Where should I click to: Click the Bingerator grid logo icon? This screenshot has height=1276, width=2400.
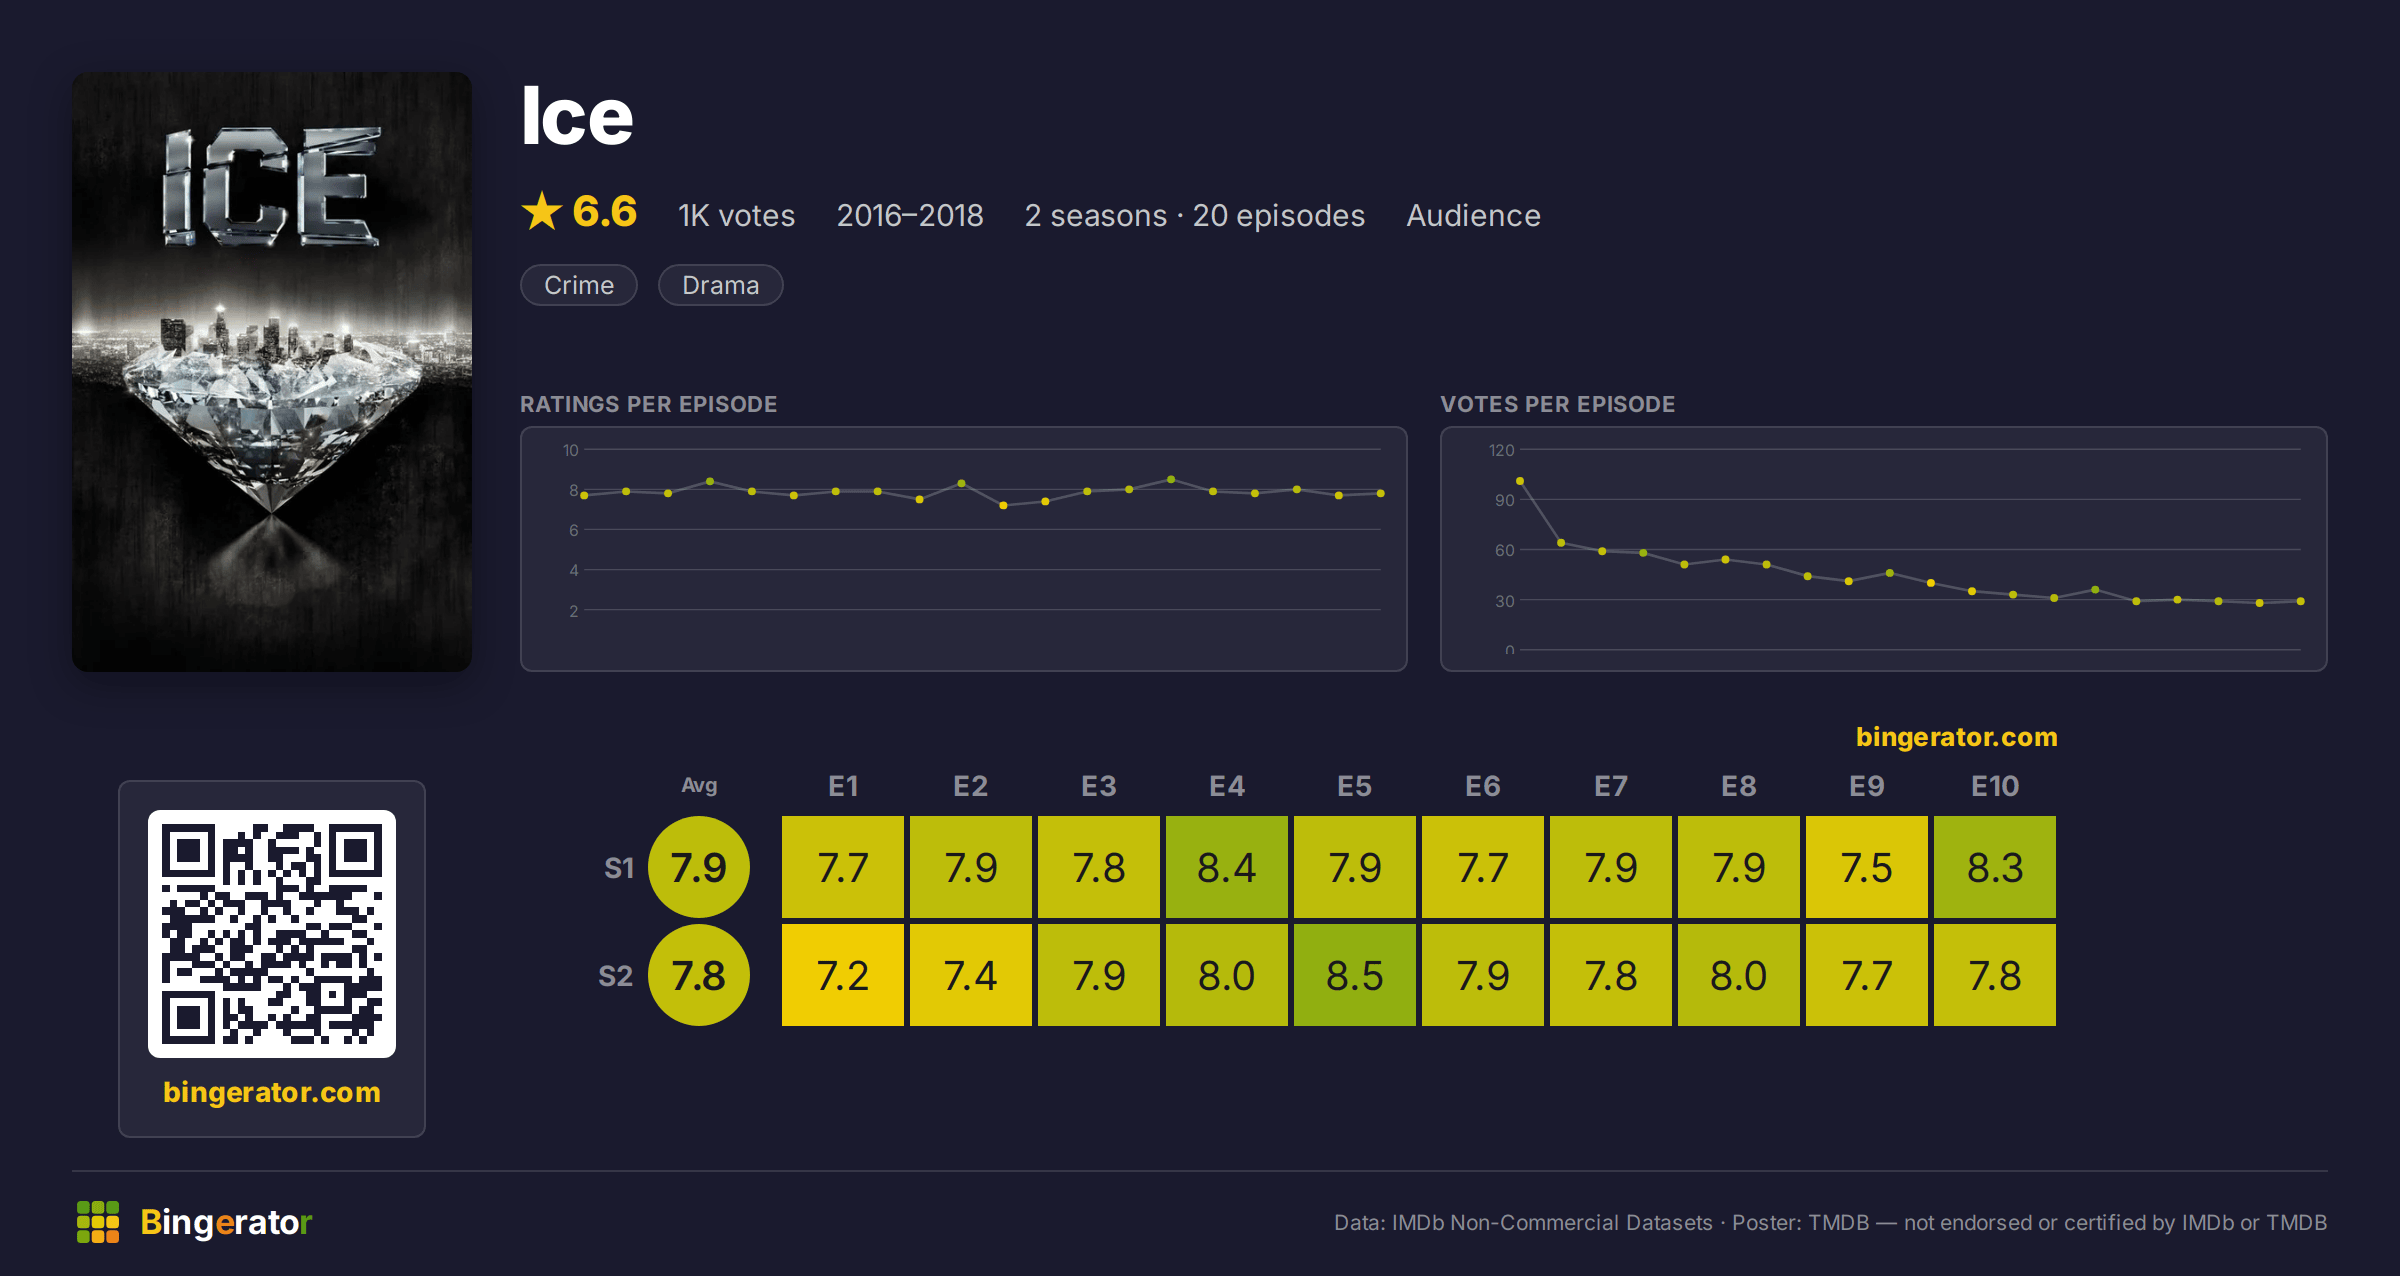98,1222
